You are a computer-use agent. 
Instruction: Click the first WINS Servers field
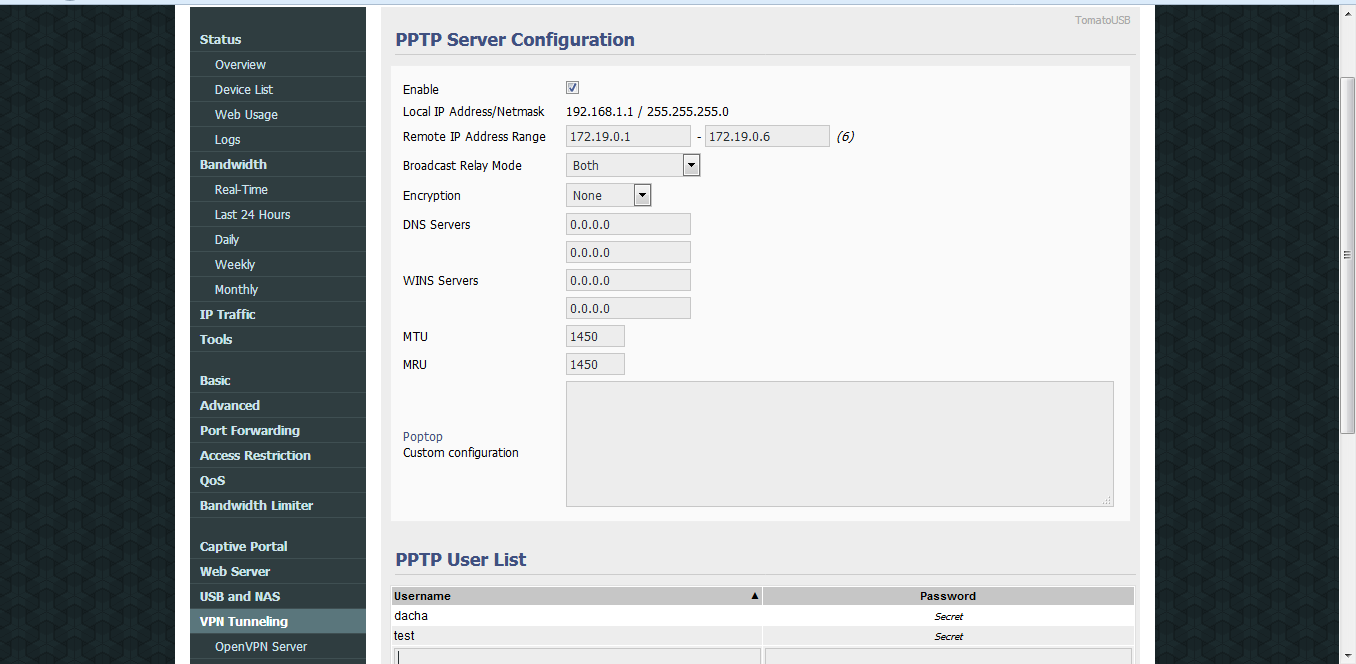pos(628,280)
